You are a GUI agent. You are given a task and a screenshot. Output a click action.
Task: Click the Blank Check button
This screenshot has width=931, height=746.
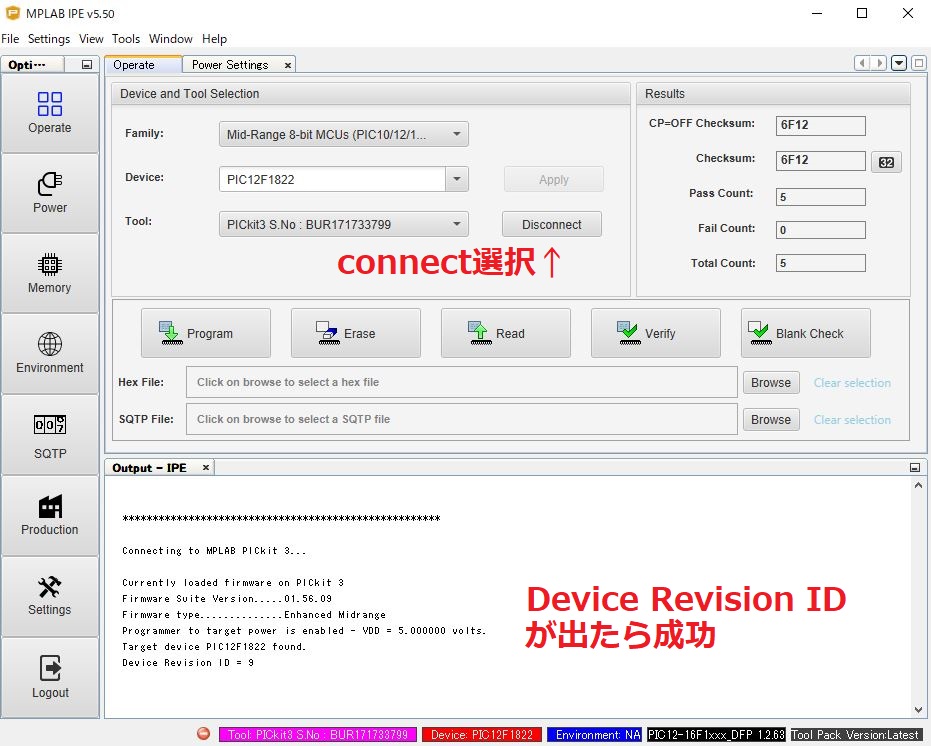click(x=806, y=333)
